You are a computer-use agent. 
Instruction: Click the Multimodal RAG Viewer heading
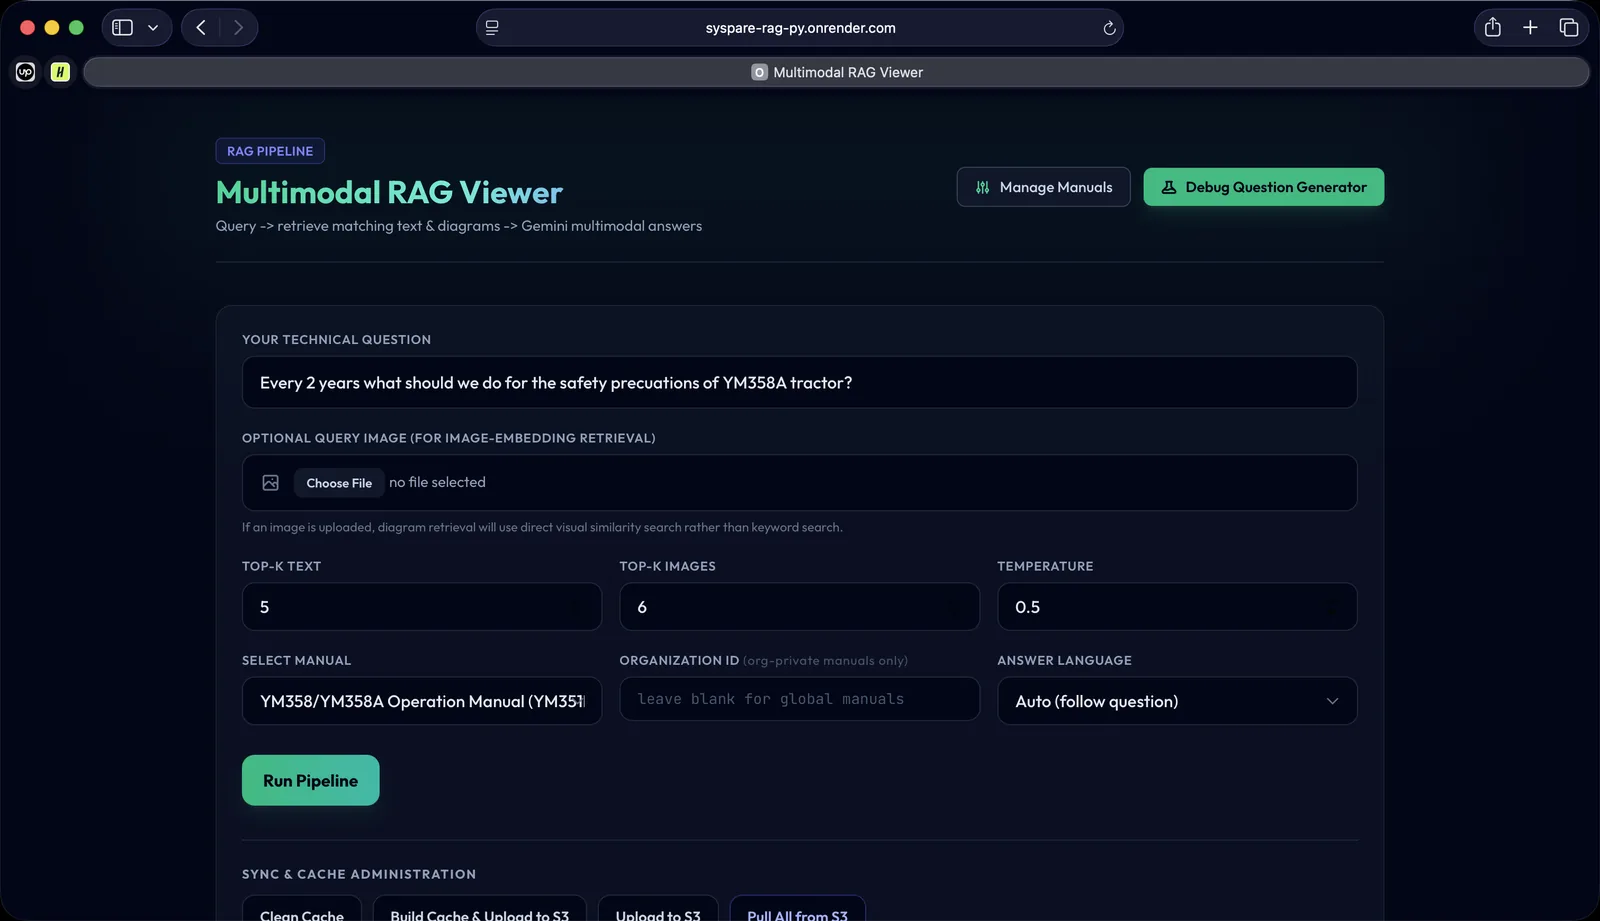tap(389, 192)
